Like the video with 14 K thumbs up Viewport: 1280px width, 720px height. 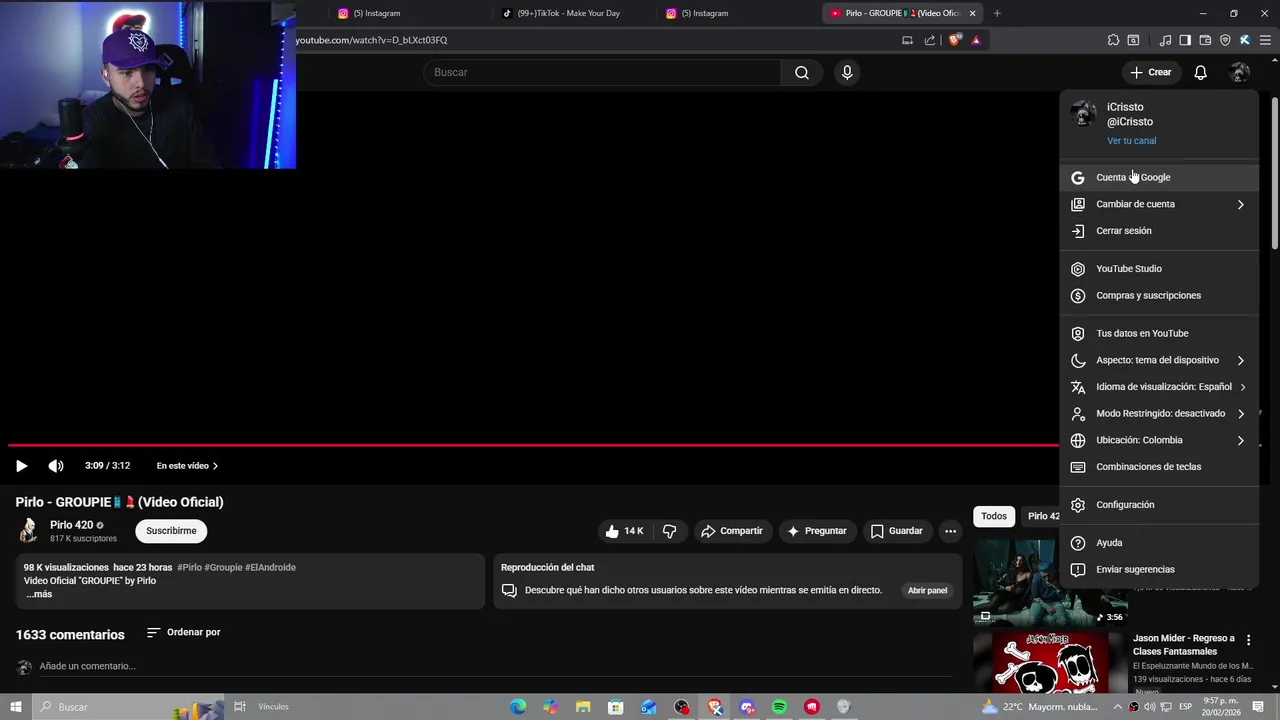tap(625, 531)
